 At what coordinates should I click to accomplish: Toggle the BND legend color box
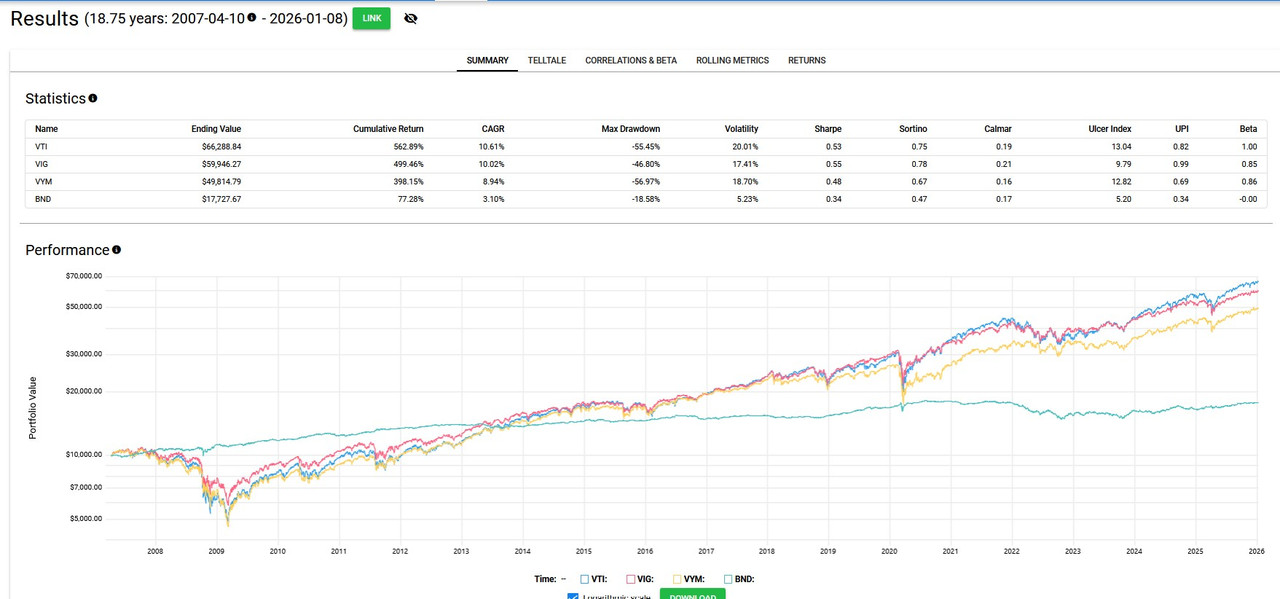tap(727, 579)
